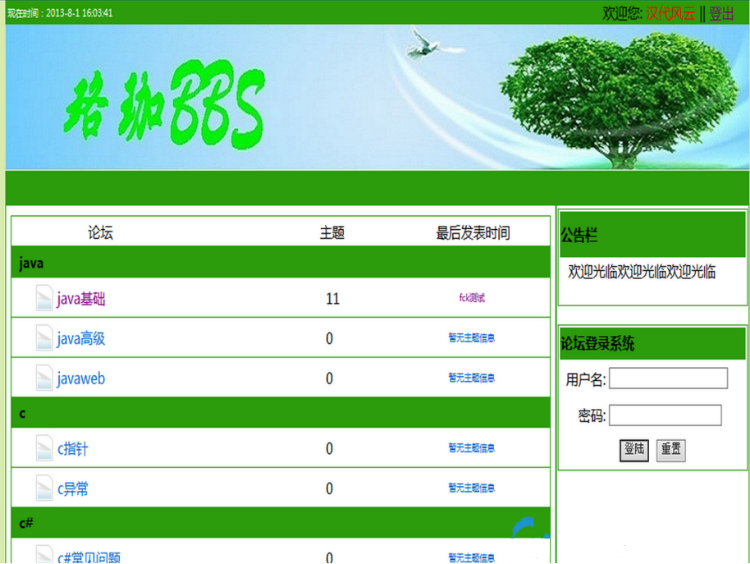Open the c异常 forum
750x564 pixels.
73,489
